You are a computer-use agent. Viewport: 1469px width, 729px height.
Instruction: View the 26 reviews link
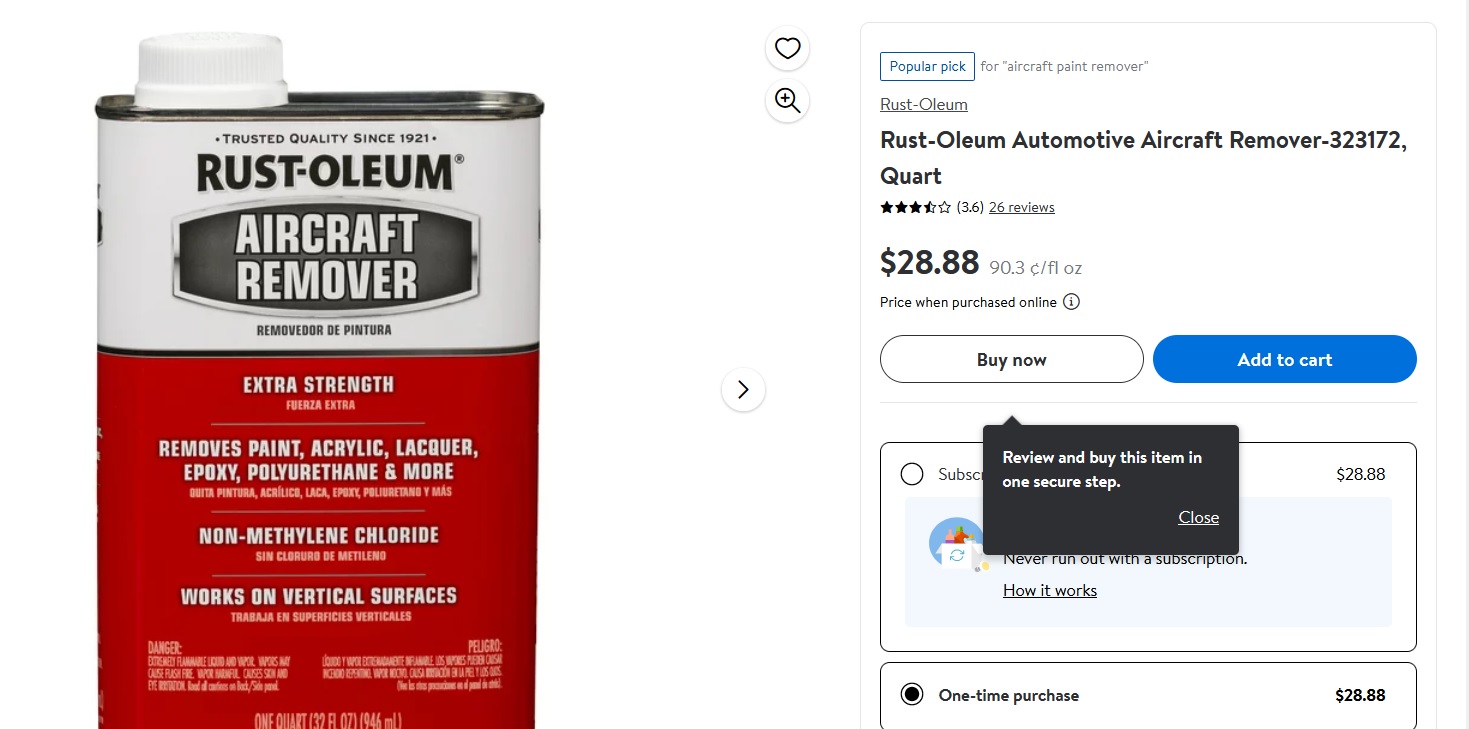(1021, 208)
